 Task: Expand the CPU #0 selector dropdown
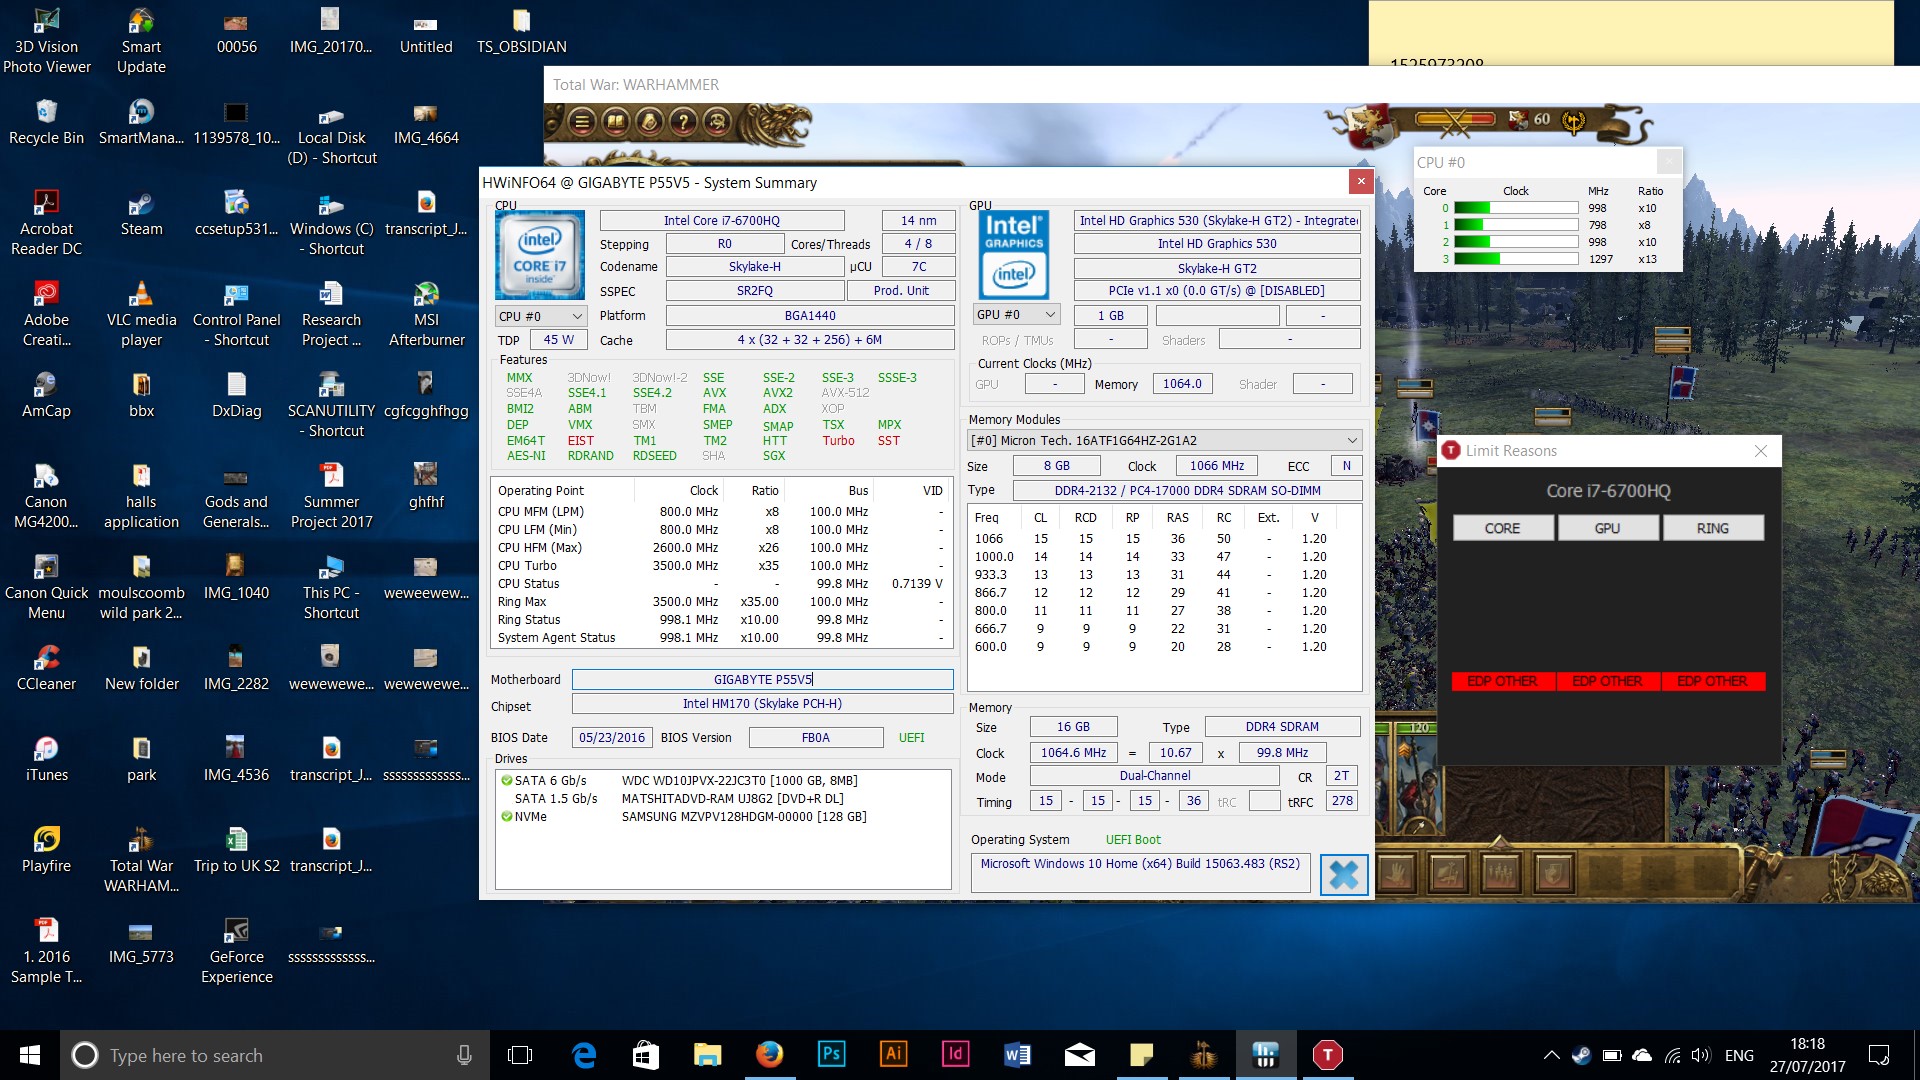[541, 316]
